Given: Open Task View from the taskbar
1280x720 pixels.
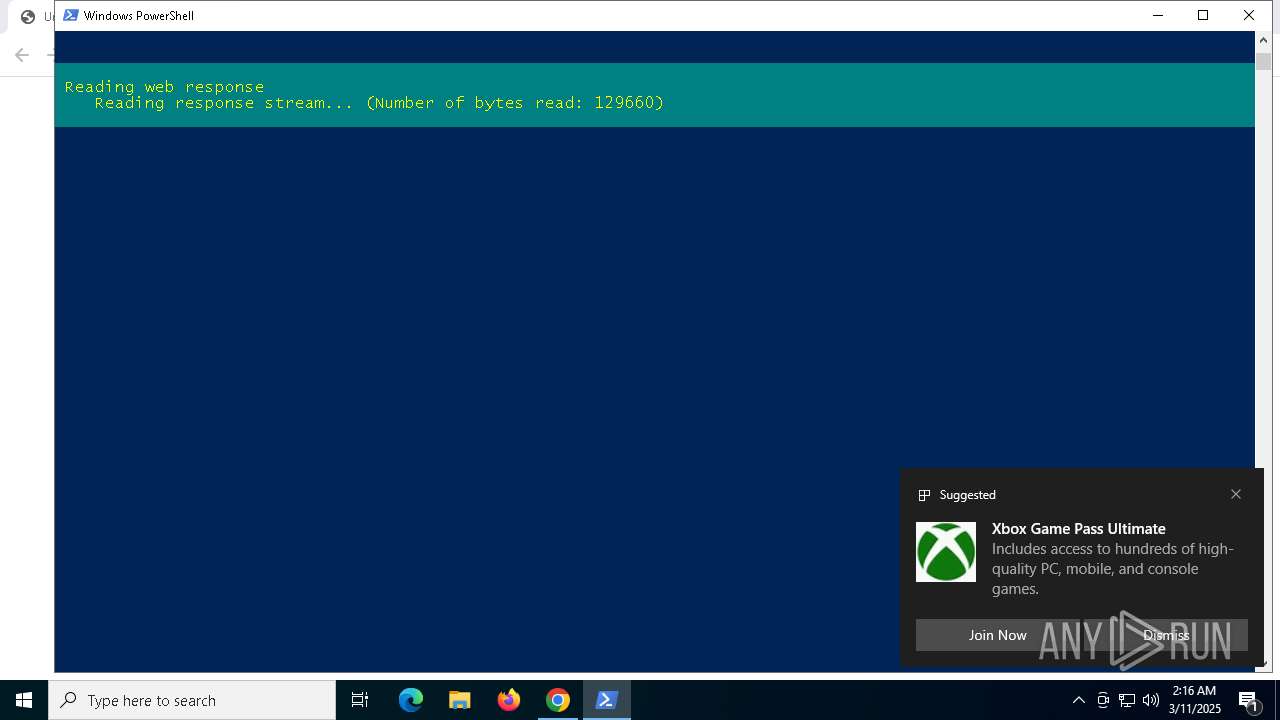Looking at the screenshot, I should 360,700.
